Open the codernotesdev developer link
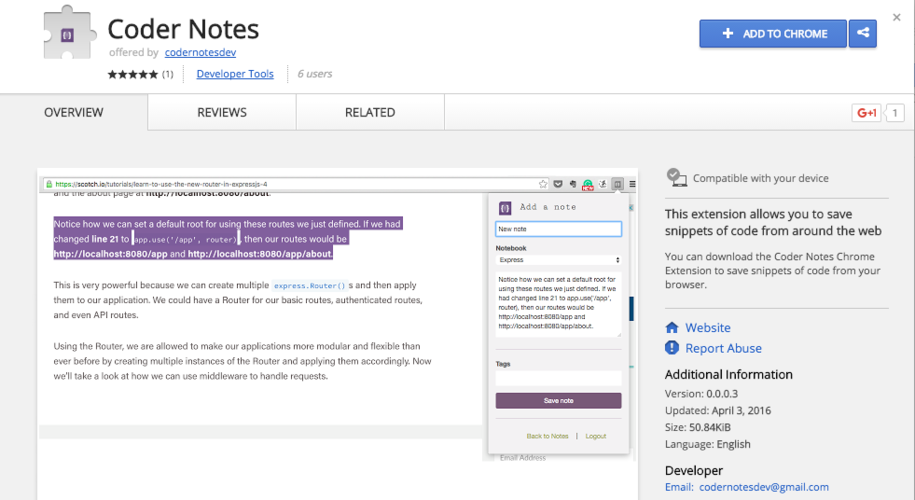The height and width of the screenshot is (500, 915). click(x=200, y=52)
